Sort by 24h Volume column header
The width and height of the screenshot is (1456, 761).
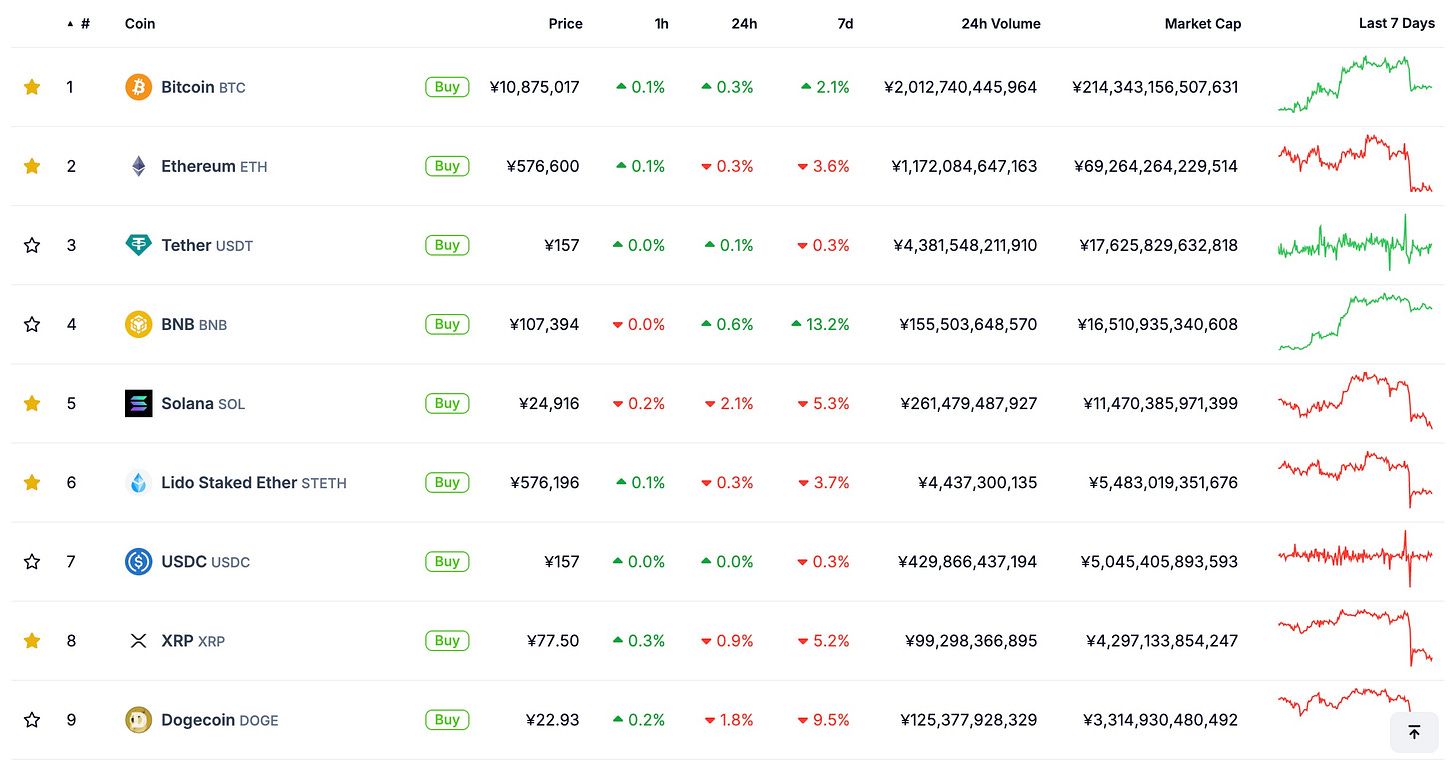1001,23
